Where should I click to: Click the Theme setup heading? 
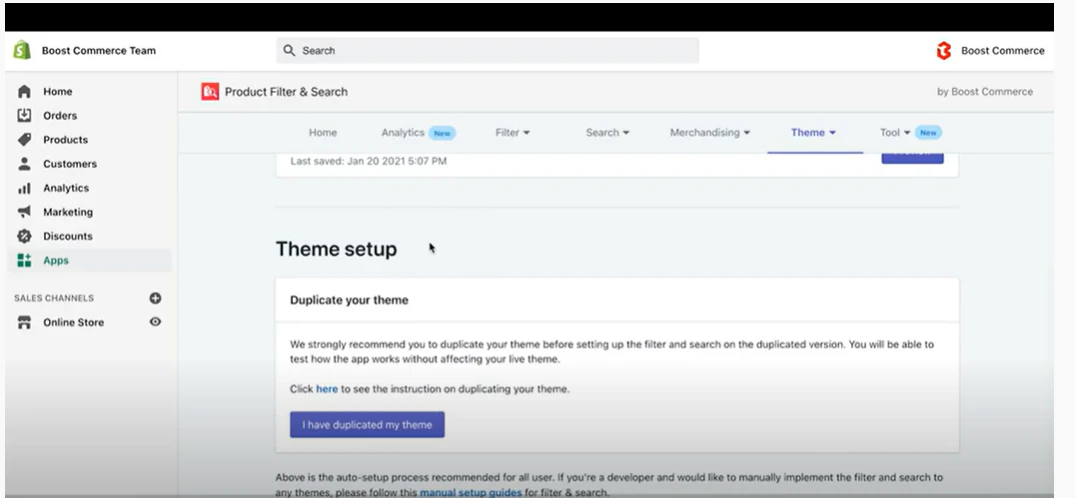pyautogui.click(x=336, y=249)
